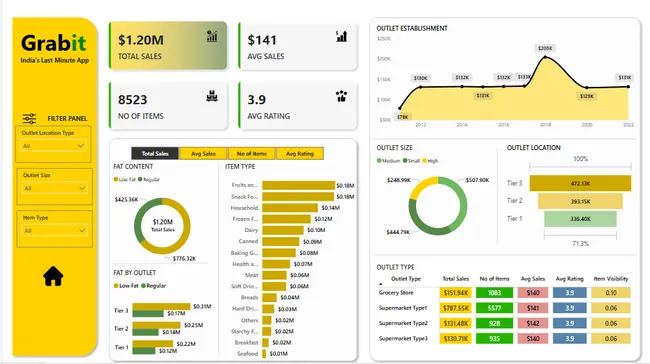Image resolution: width=650 pixels, height=364 pixels.
Task: Open the Outlet Location Type dropdown
Action: 53,146
